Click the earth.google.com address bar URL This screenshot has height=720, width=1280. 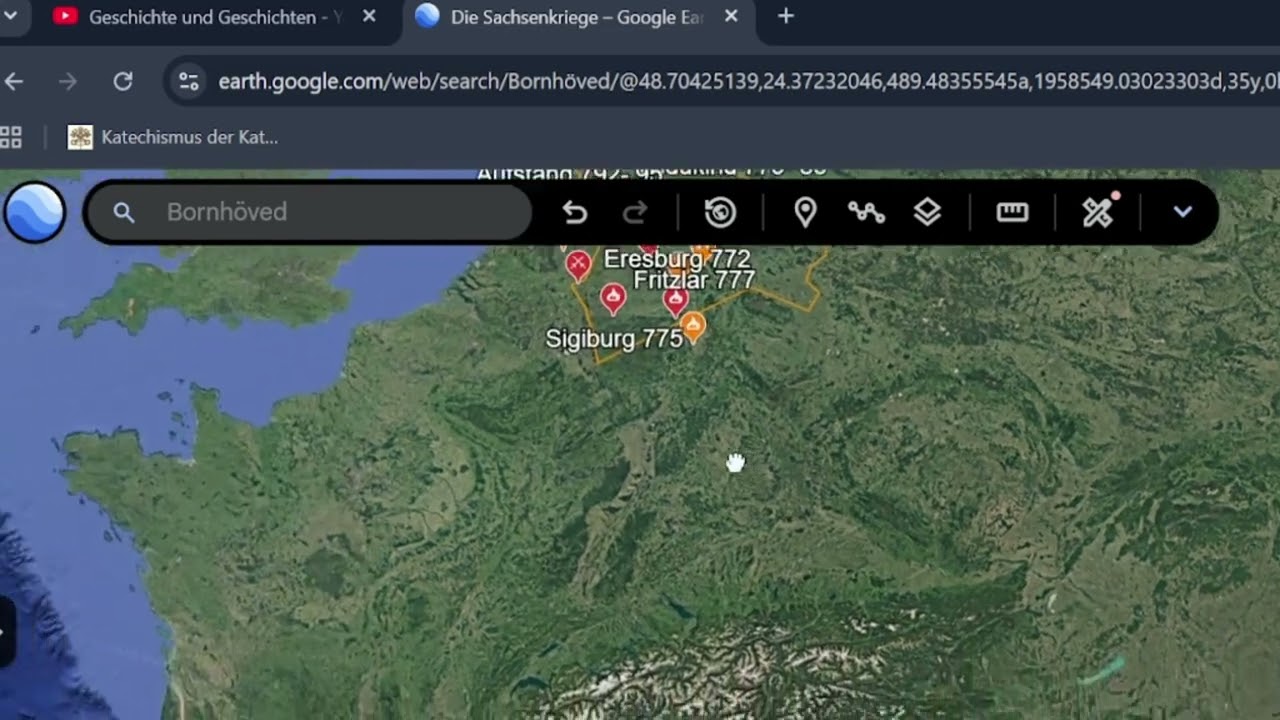pyautogui.click(x=748, y=81)
